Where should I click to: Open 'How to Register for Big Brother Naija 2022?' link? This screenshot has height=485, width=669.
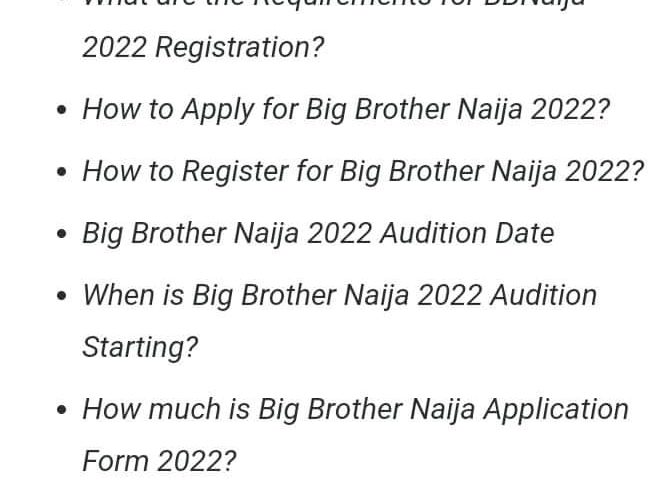pos(362,171)
